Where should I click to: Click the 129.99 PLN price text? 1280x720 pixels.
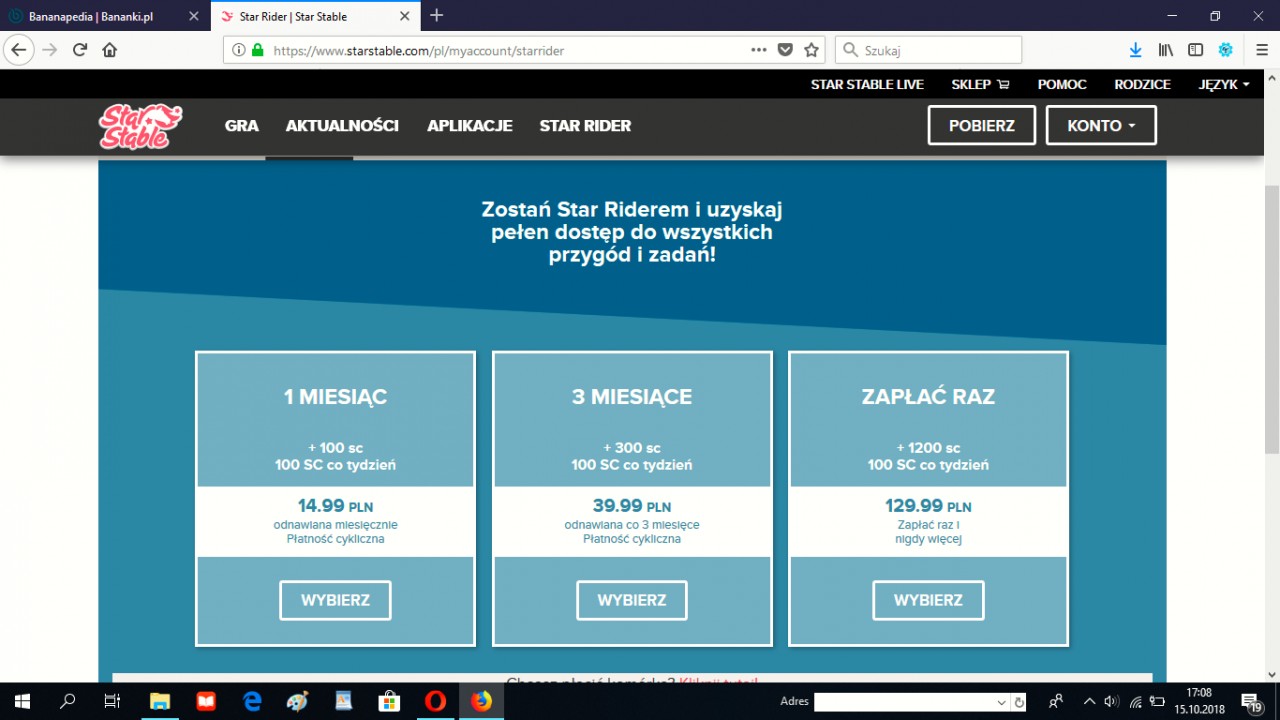pyautogui.click(x=928, y=506)
